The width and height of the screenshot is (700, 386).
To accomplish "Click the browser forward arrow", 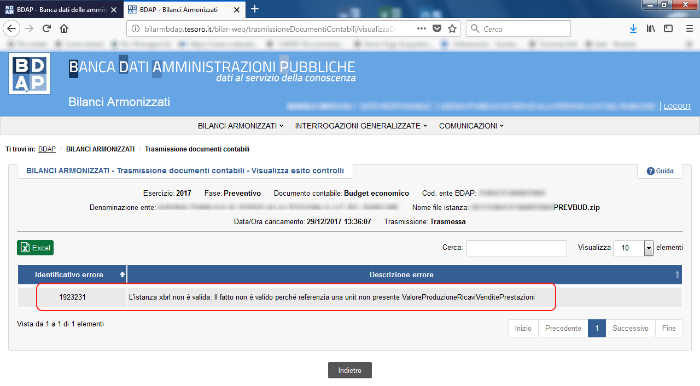I will point(29,29).
